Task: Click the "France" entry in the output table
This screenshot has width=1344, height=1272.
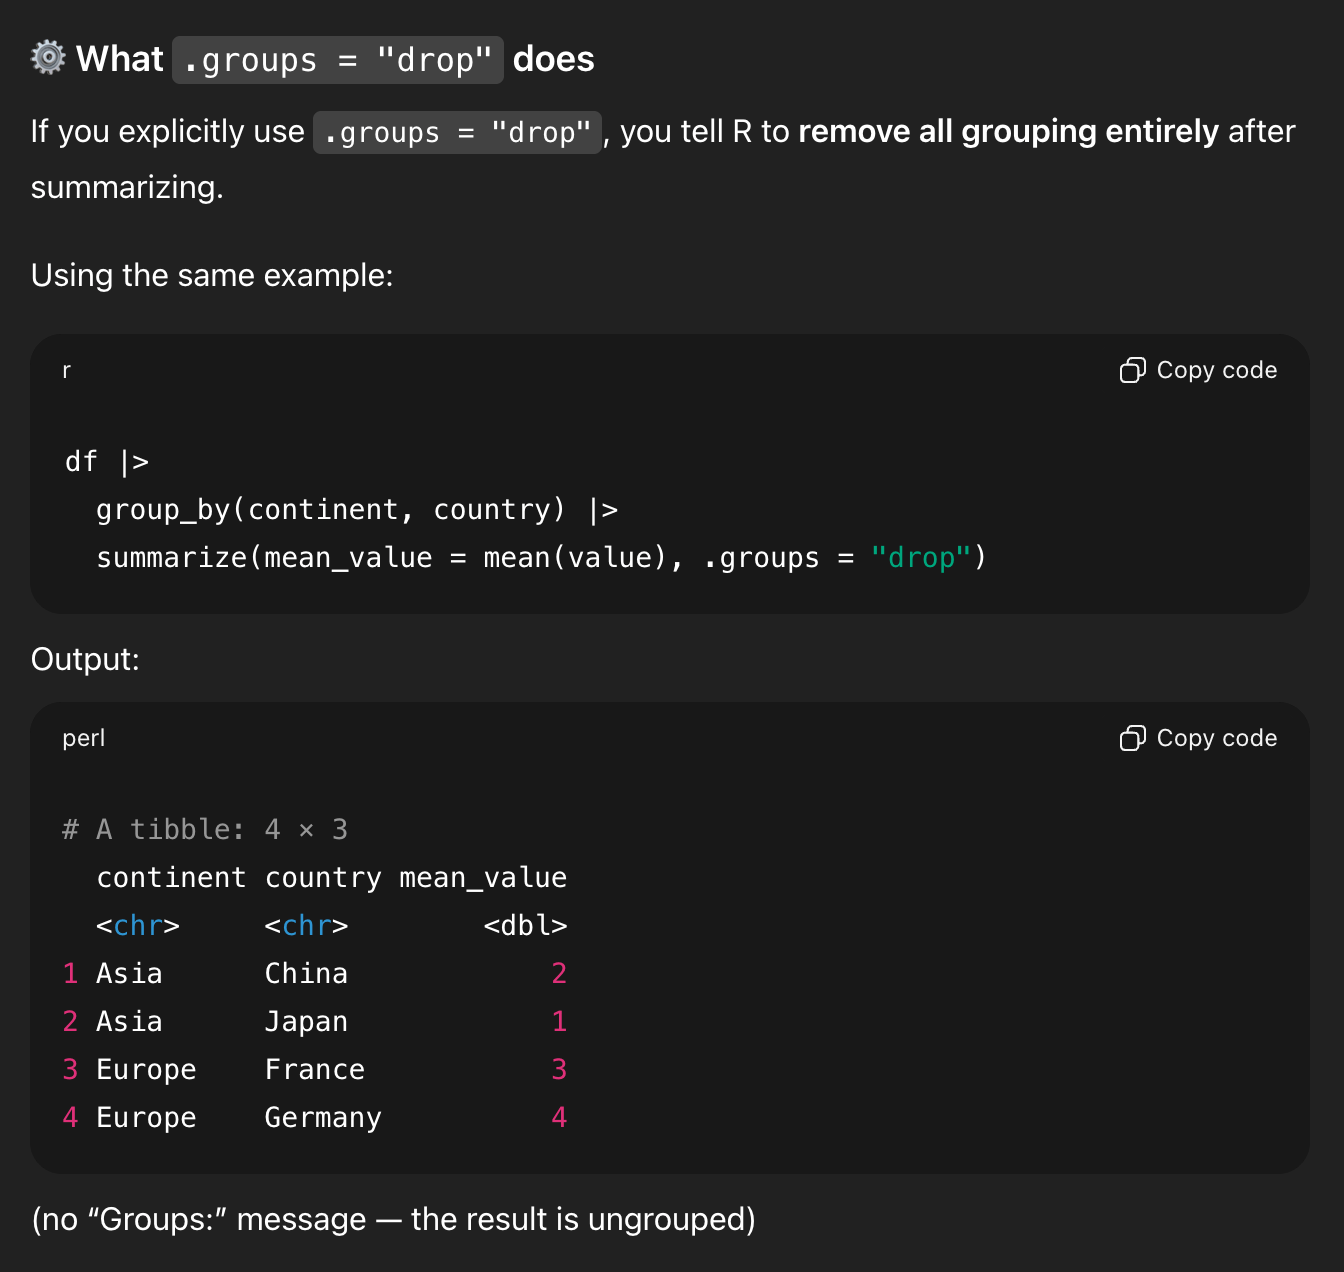Action: 314,1069
